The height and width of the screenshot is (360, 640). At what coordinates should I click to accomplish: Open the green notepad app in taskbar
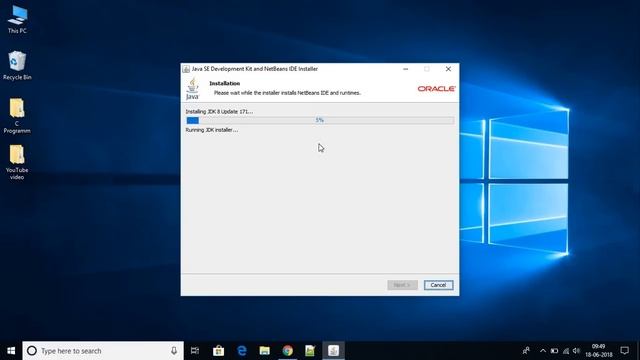(310, 351)
